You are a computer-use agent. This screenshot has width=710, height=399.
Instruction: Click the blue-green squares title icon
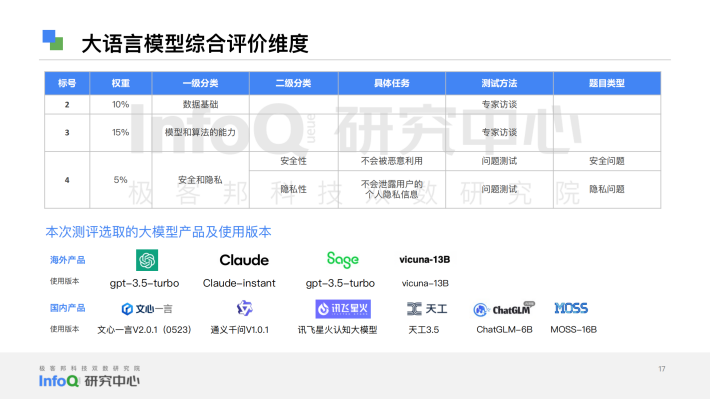tap(53, 40)
